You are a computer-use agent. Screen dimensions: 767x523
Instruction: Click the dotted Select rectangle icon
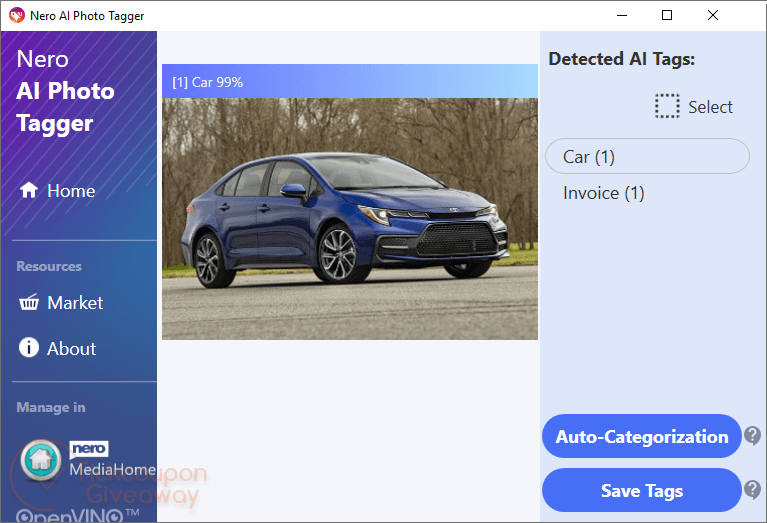667,106
